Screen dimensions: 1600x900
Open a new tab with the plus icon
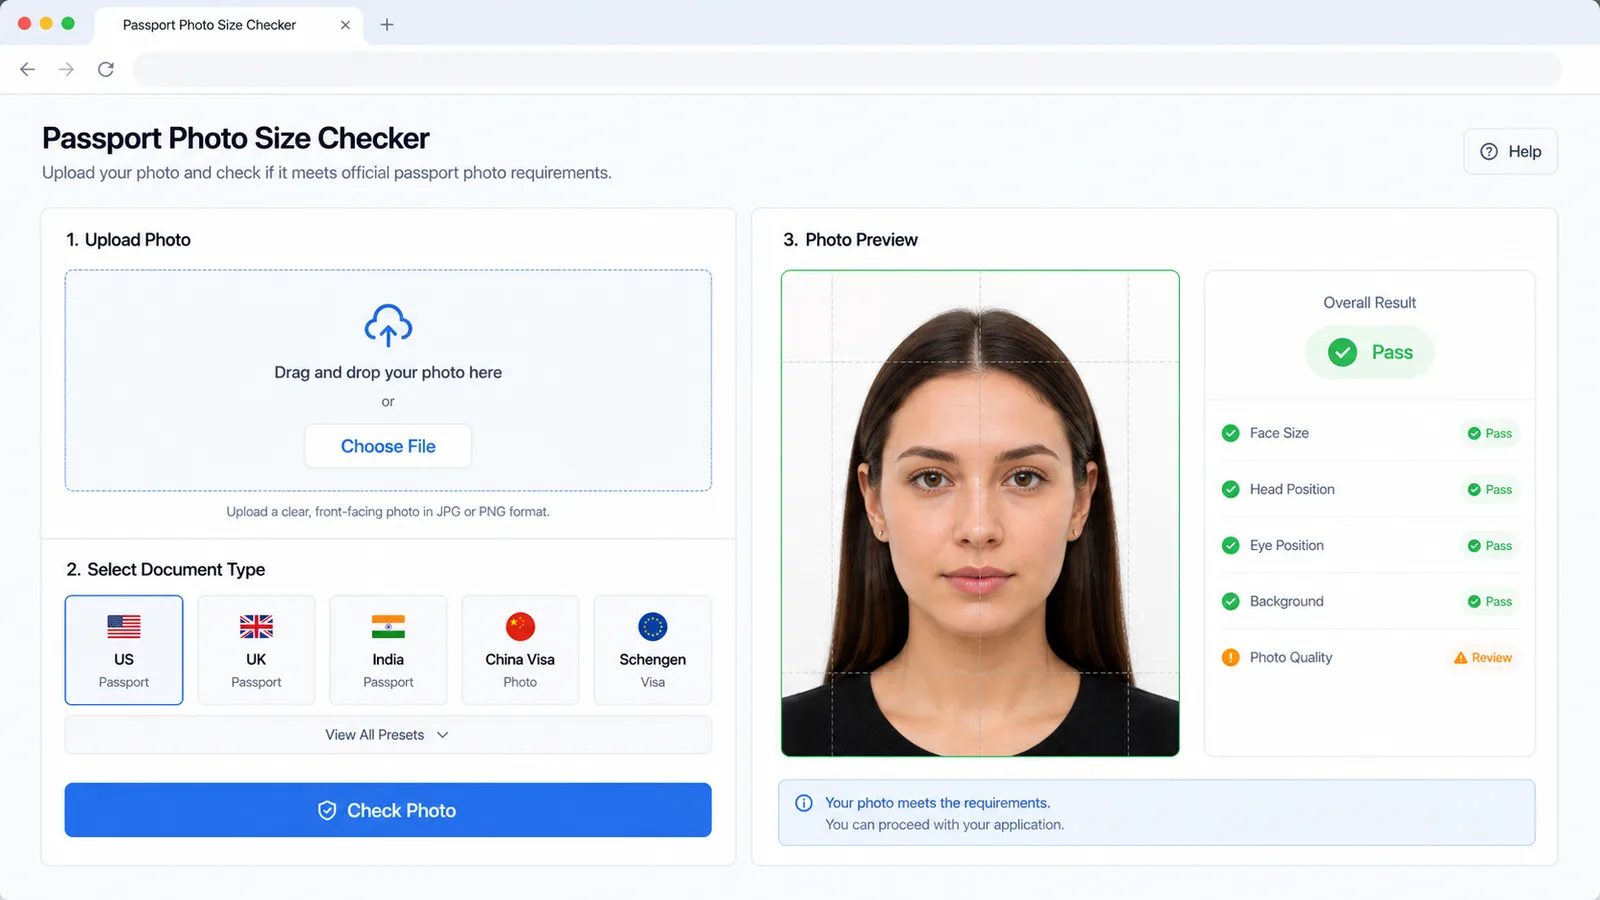pos(387,25)
